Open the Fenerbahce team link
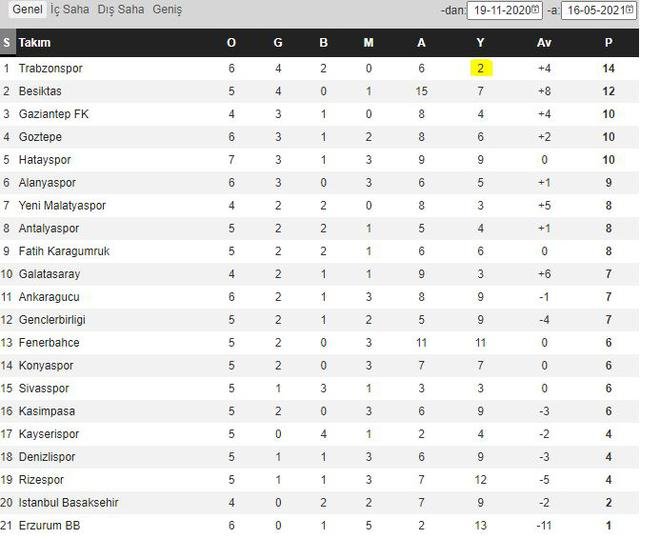Screen dimensions: 670x539 49,343
